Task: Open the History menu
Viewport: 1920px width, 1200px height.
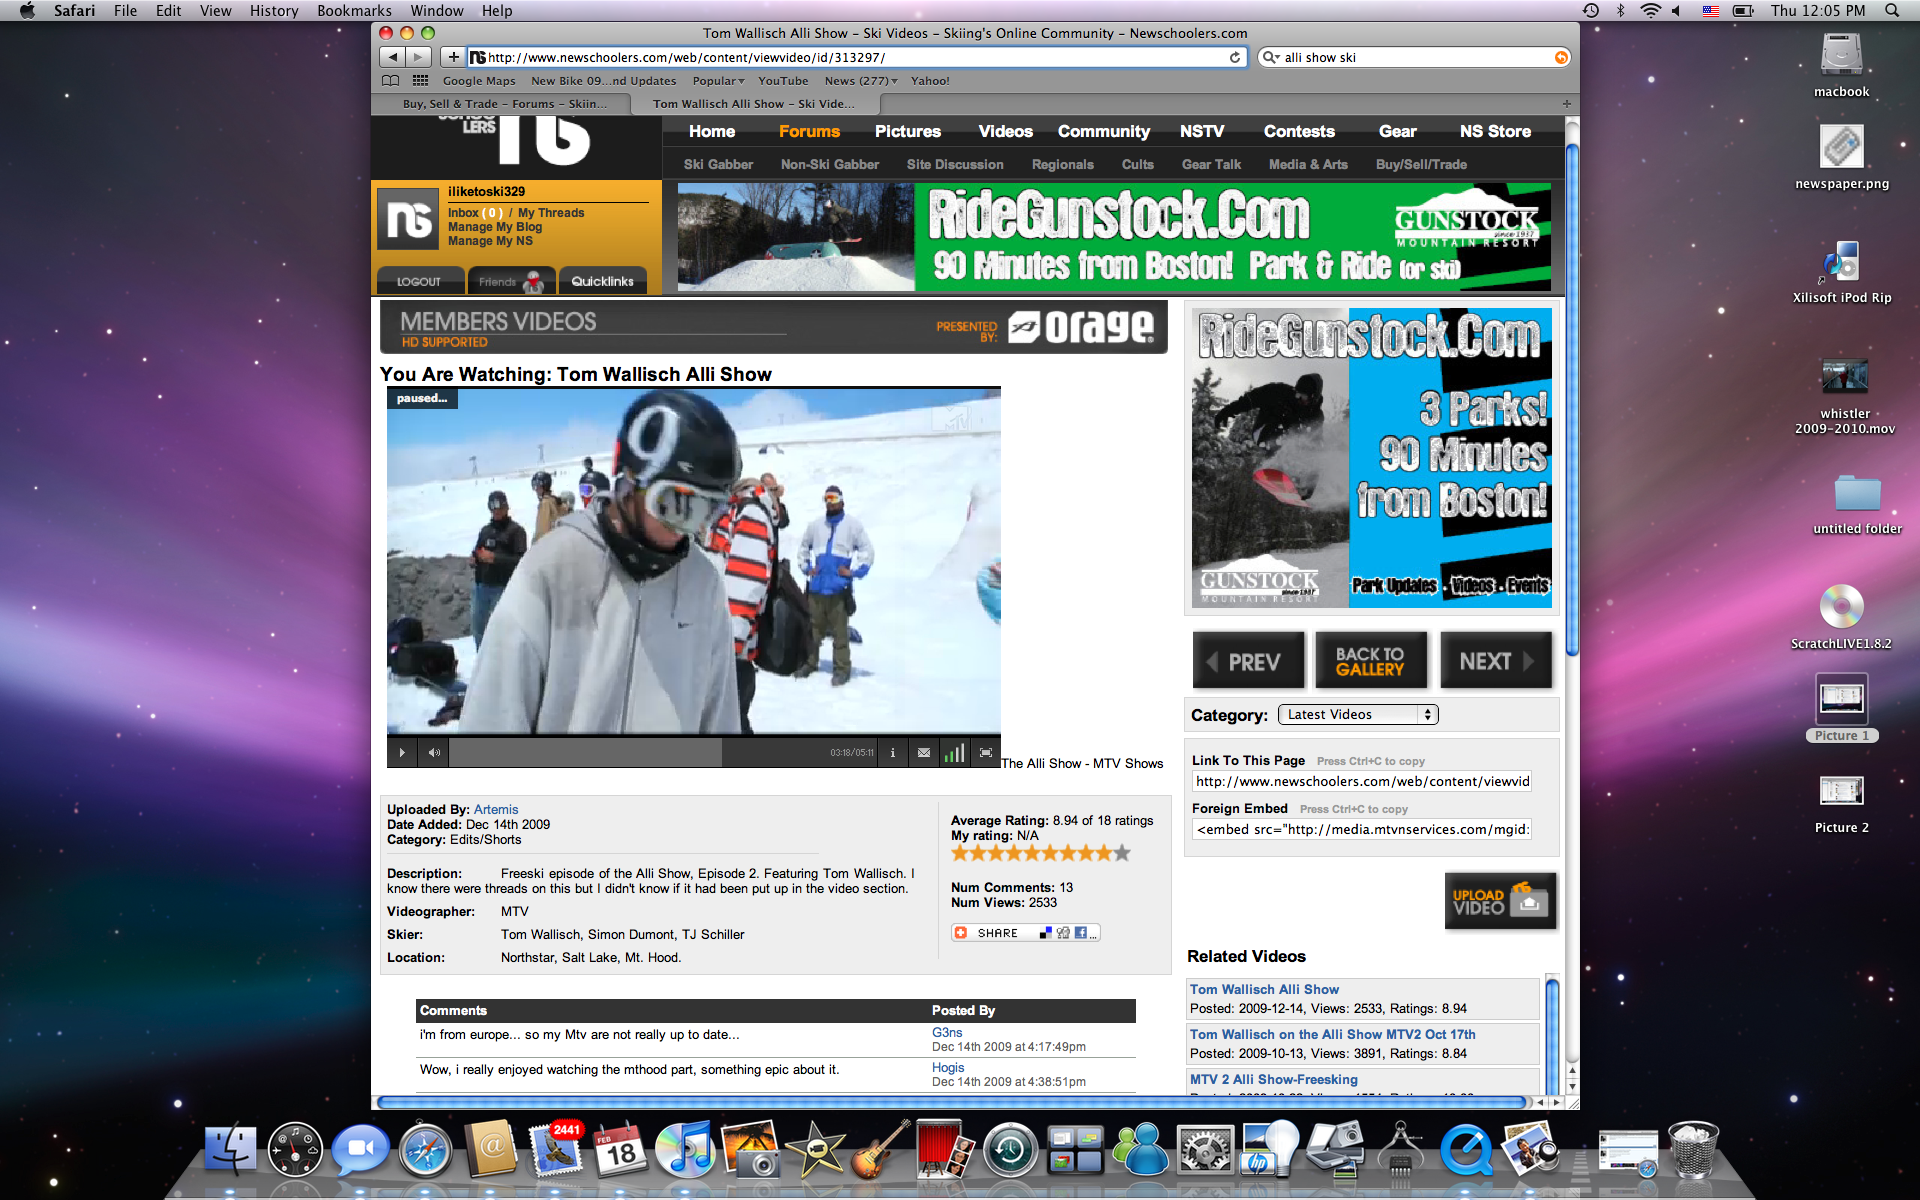Action: pyautogui.click(x=273, y=11)
